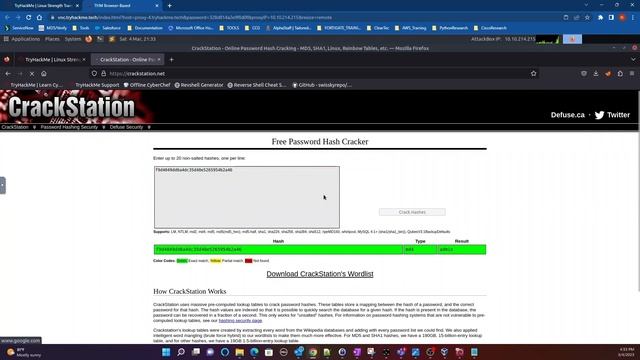Image resolution: width=640 pixels, height=360 pixels.
Task: Click inside the hash input text area
Action: 247,197
